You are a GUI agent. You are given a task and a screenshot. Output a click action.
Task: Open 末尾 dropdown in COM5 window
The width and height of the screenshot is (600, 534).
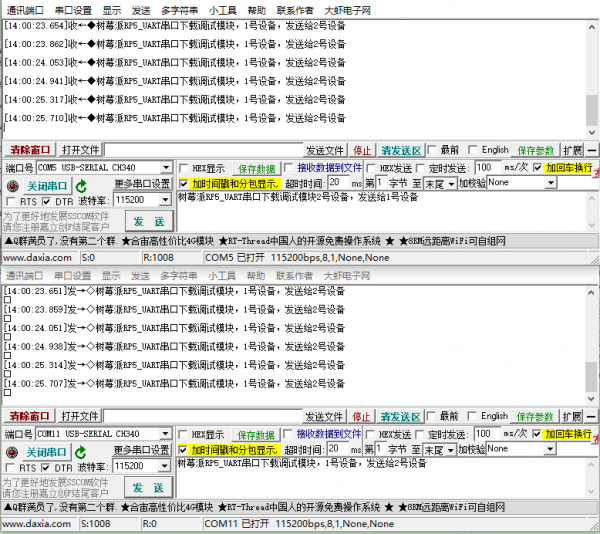click(452, 184)
